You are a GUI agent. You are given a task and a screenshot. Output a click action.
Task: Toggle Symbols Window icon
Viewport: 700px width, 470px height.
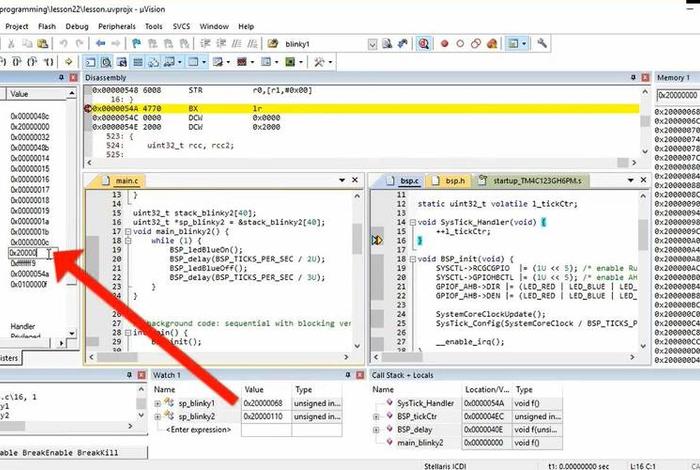coord(122,62)
